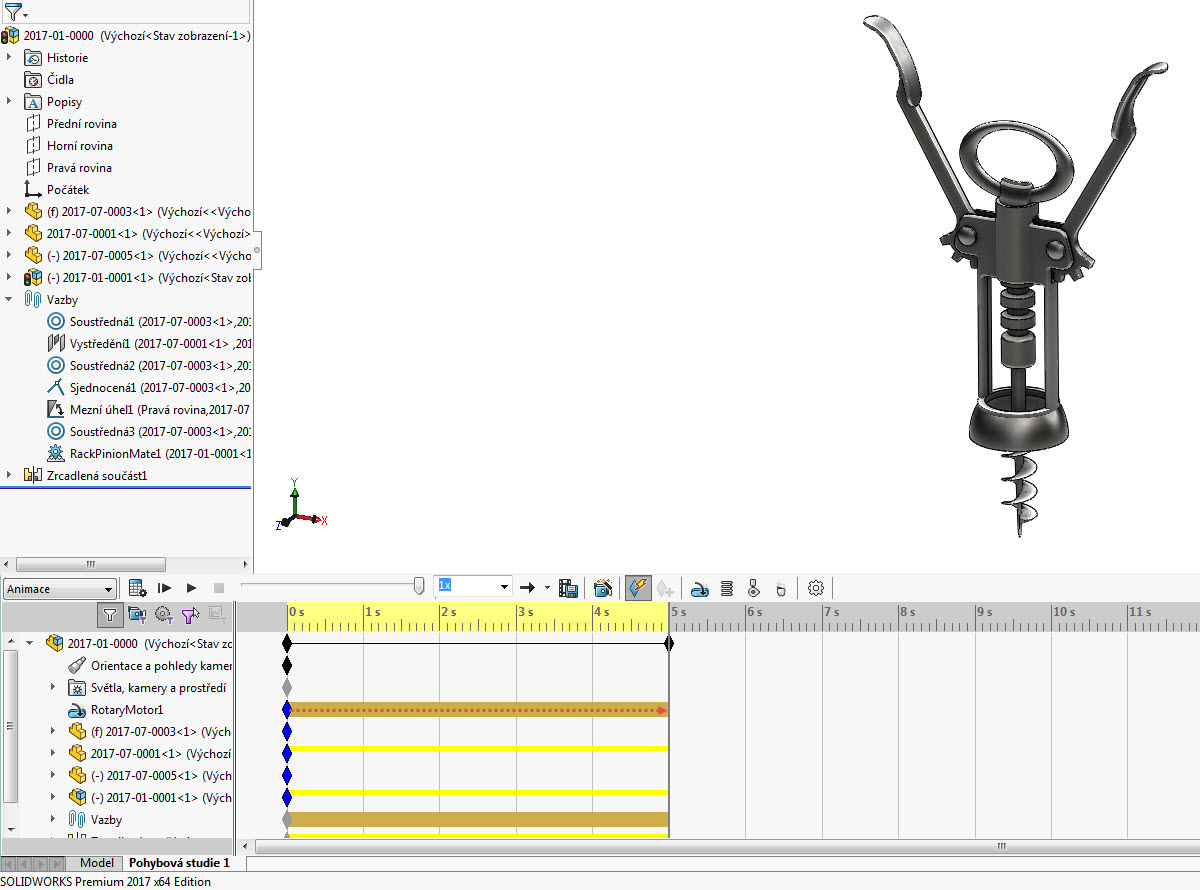Viewport: 1200px width, 890px height.
Task: Click the Play button
Action: pos(190,587)
